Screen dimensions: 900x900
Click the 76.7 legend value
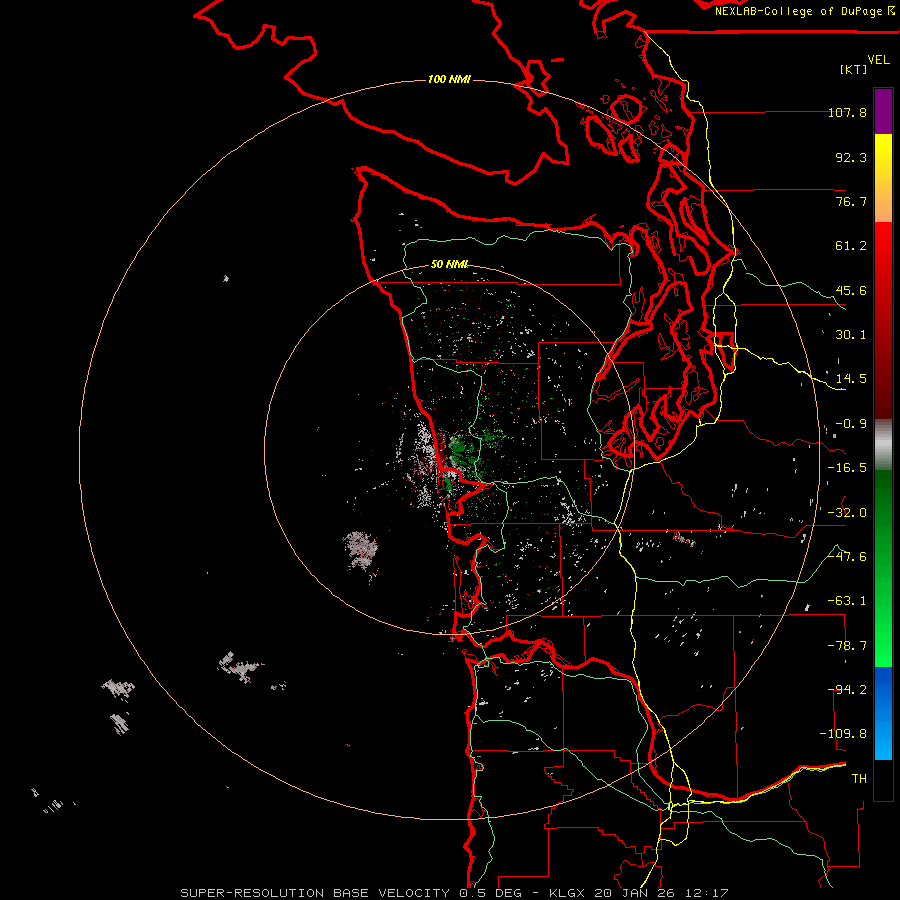(851, 201)
